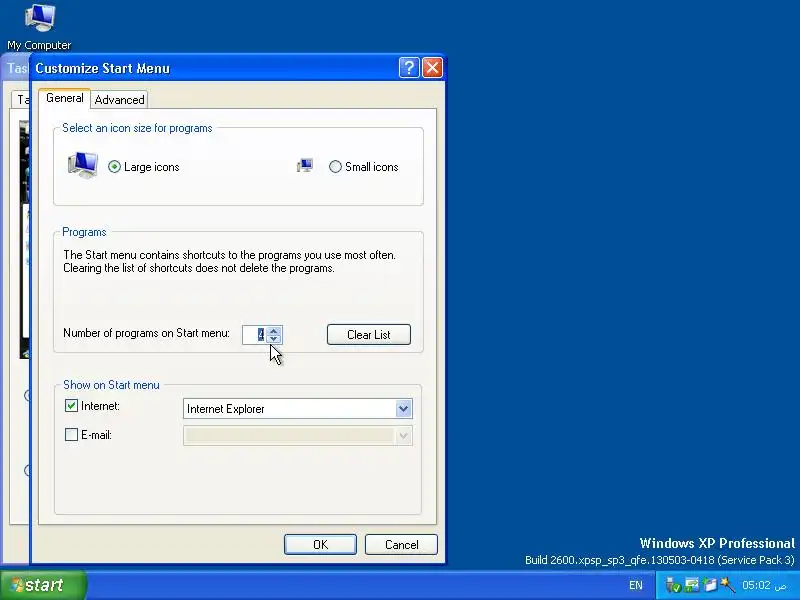Image resolution: width=800 pixels, height=600 pixels.
Task: Click the 05:02 taskbar clock
Action: click(764, 585)
